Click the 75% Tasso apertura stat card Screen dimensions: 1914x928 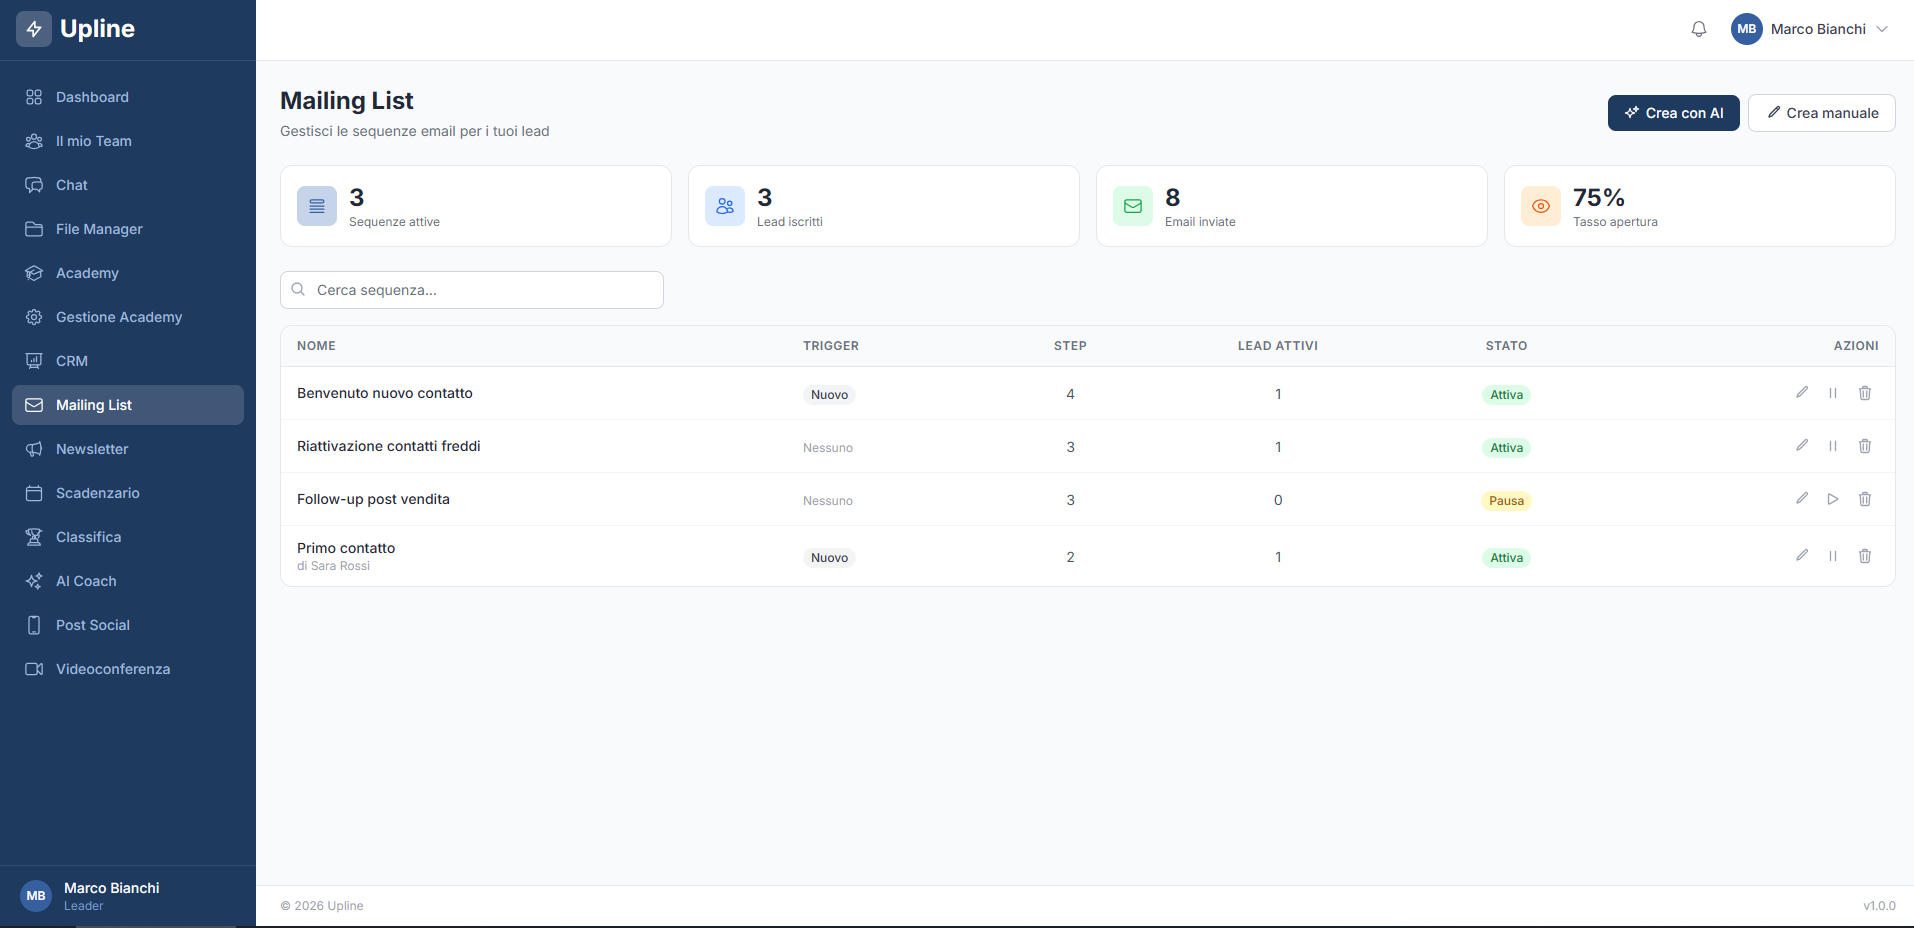1698,205
